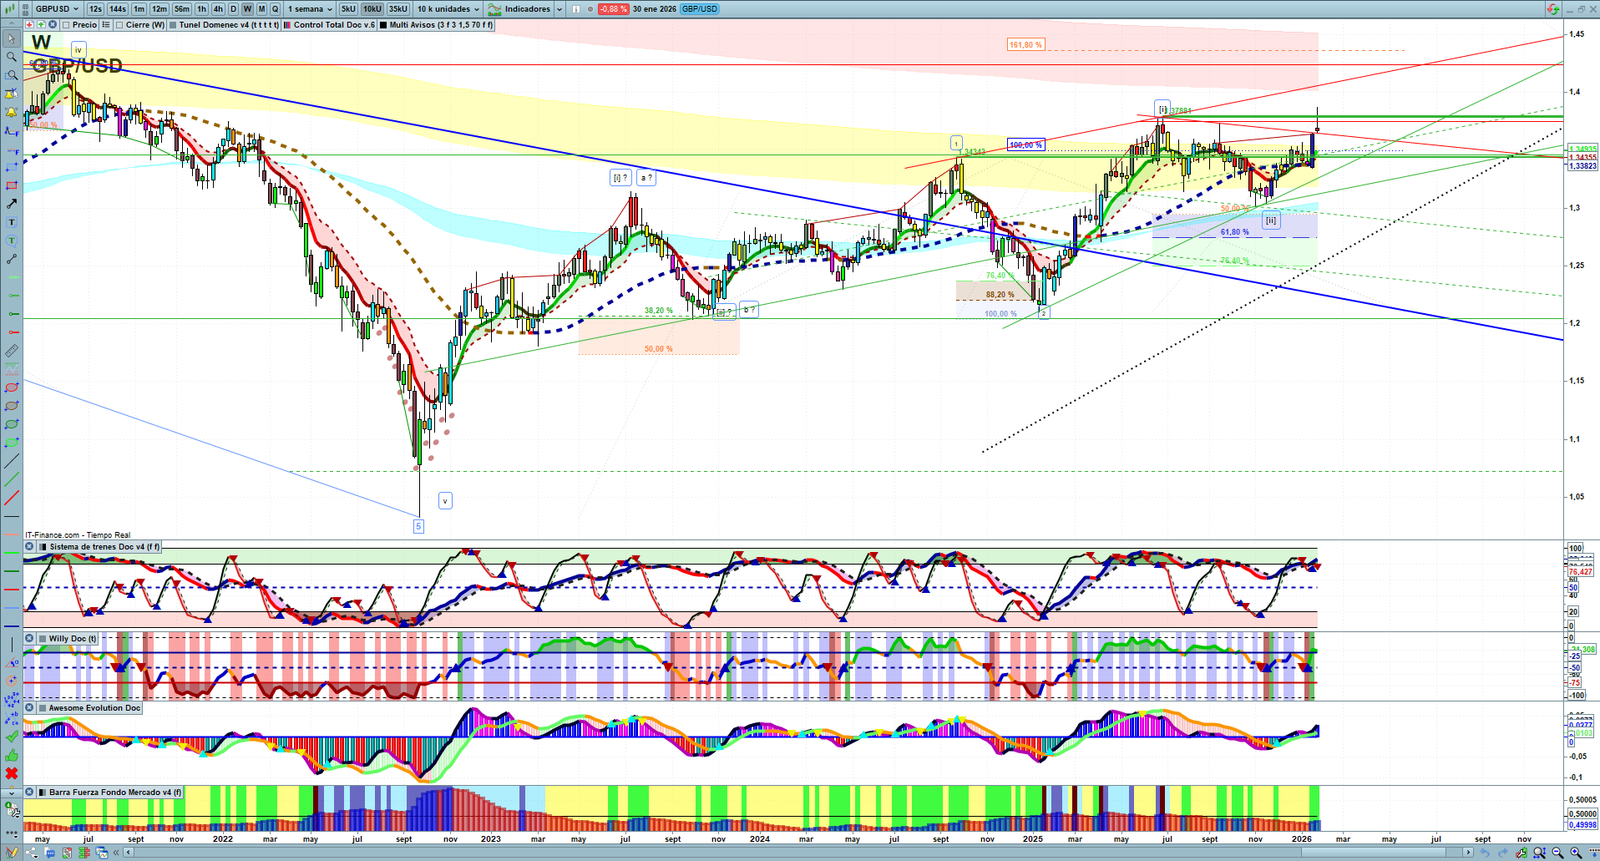Toggle Tunel Domenec v4 indicator swatch

pyautogui.click(x=173, y=25)
